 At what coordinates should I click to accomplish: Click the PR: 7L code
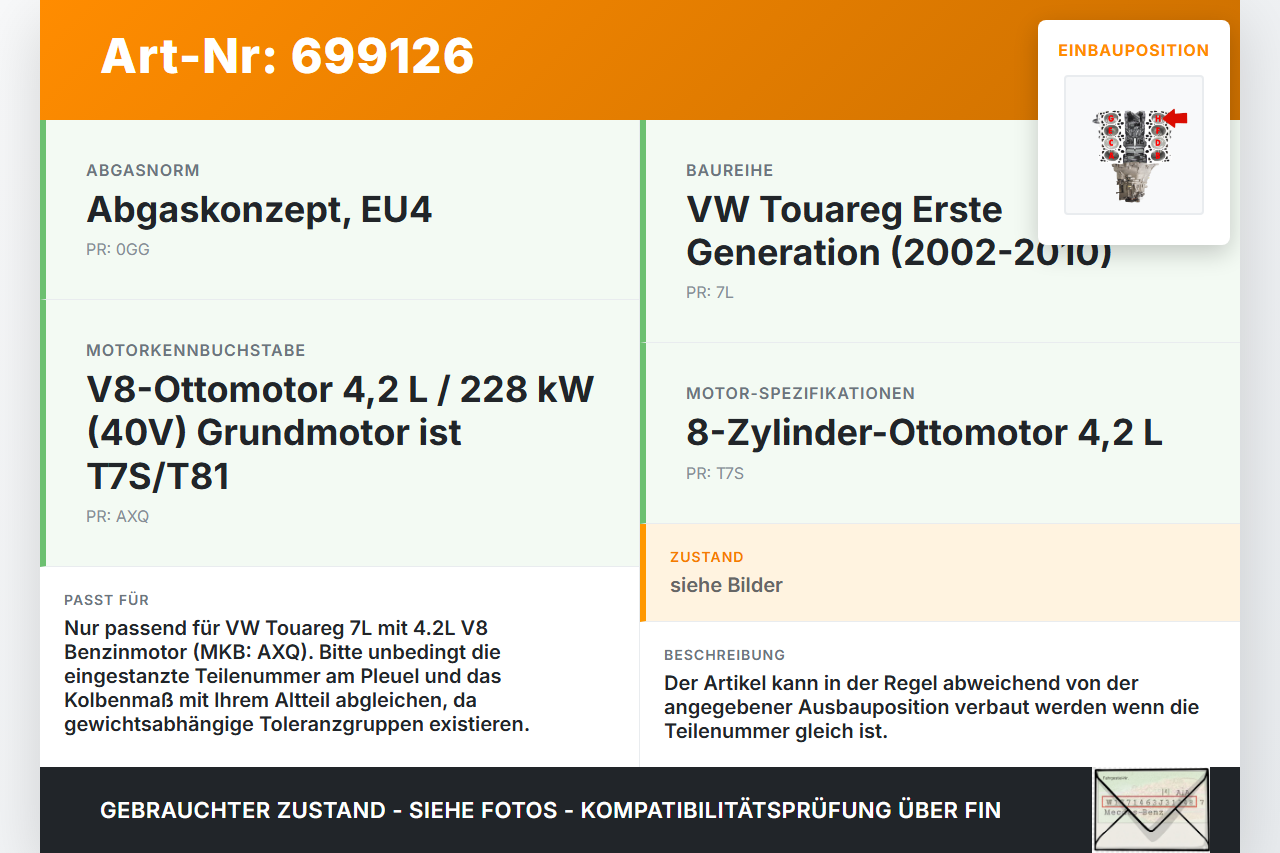click(710, 293)
